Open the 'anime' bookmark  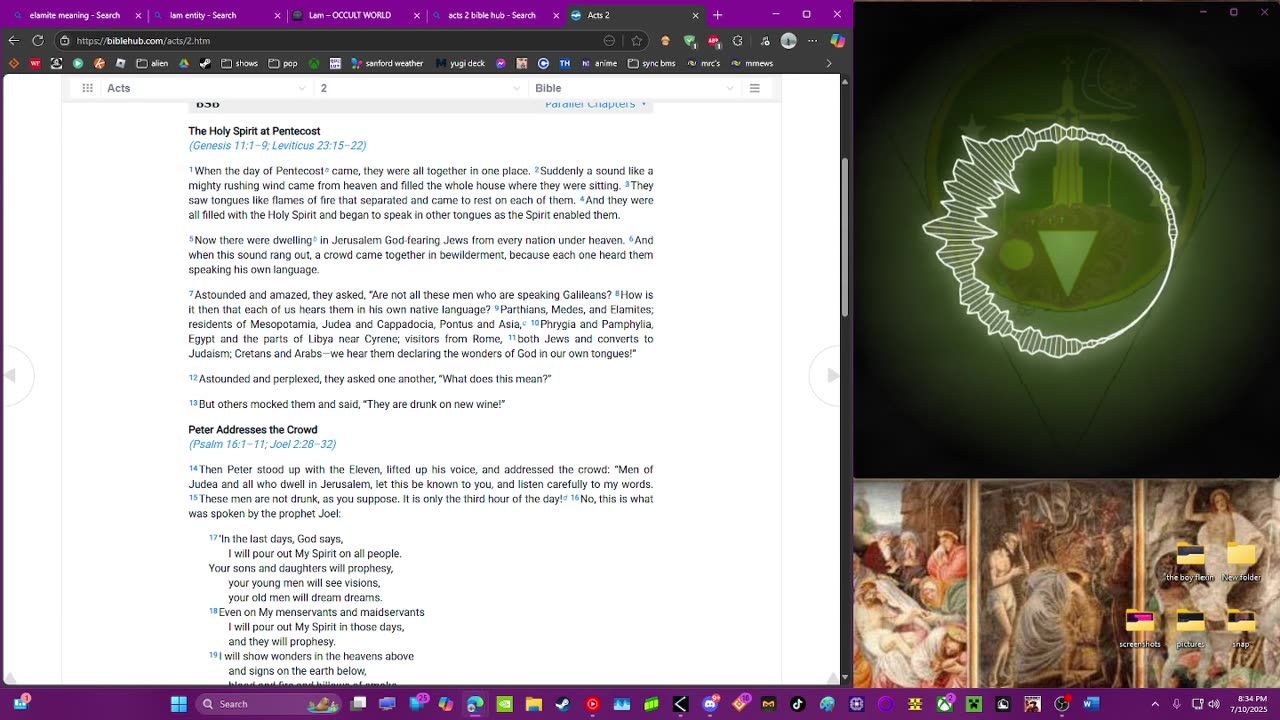pos(598,63)
